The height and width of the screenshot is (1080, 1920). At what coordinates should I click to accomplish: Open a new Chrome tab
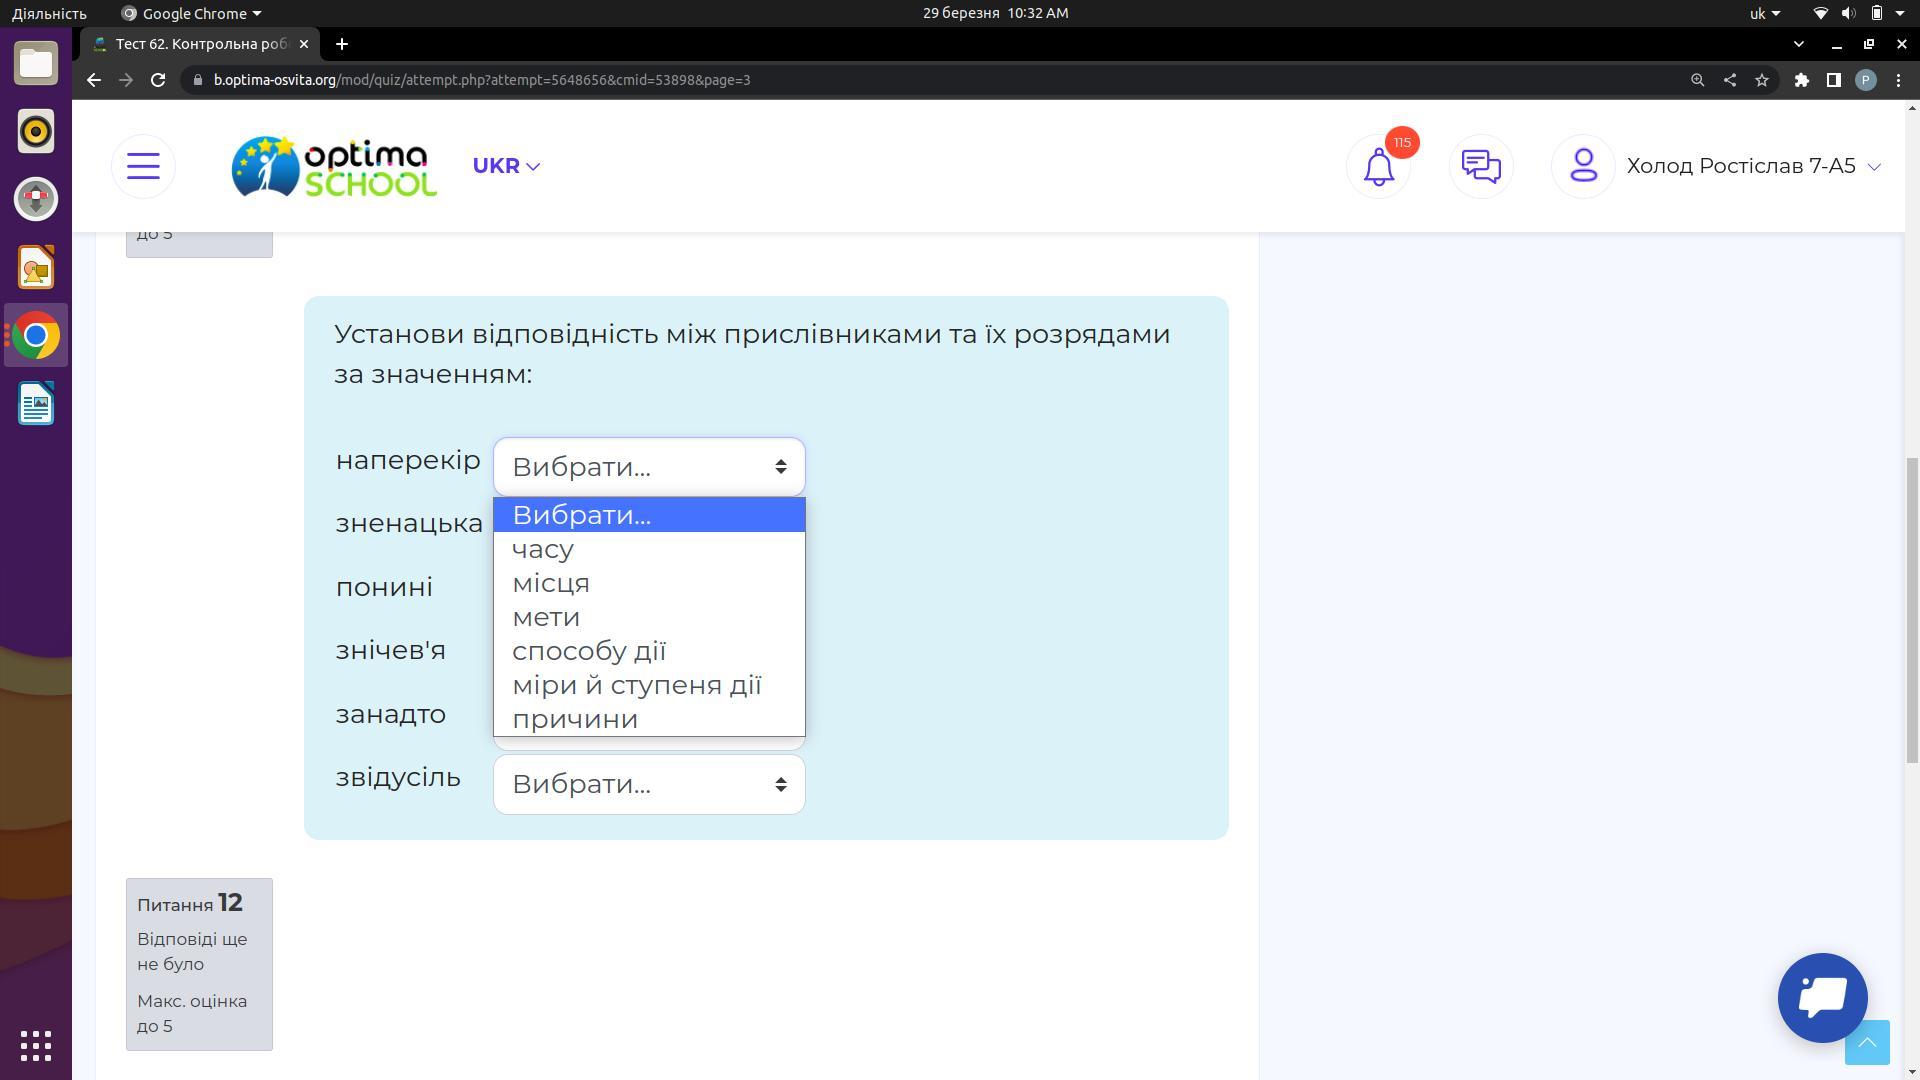(x=342, y=44)
